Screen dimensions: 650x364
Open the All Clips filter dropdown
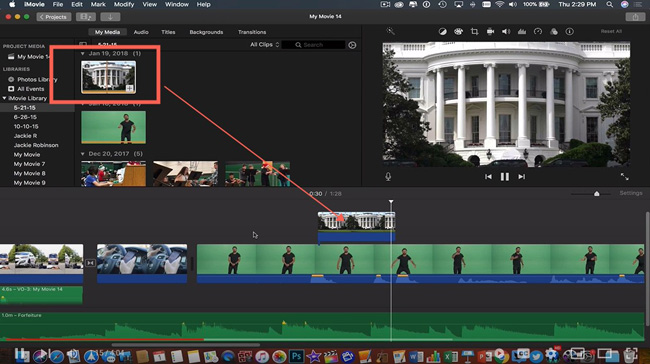[x=264, y=45]
